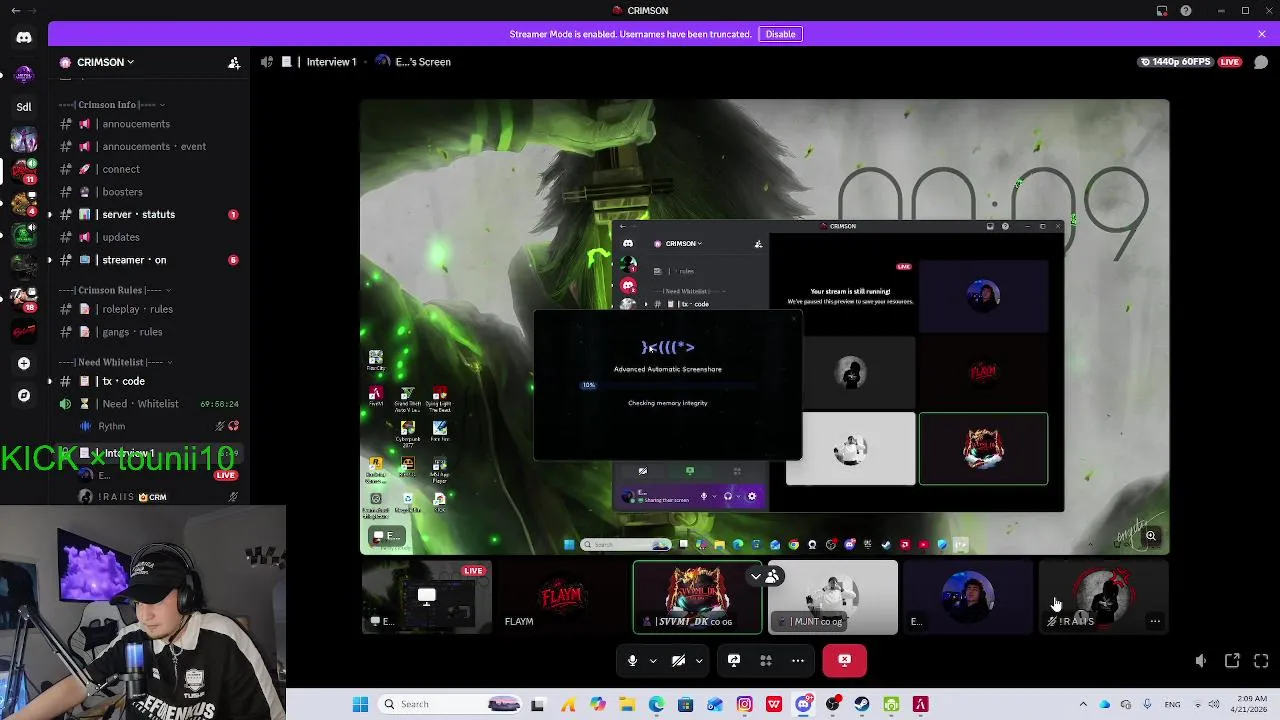Open the boosters channel
The height and width of the screenshot is (720, 1280).
tap(148, 192)
